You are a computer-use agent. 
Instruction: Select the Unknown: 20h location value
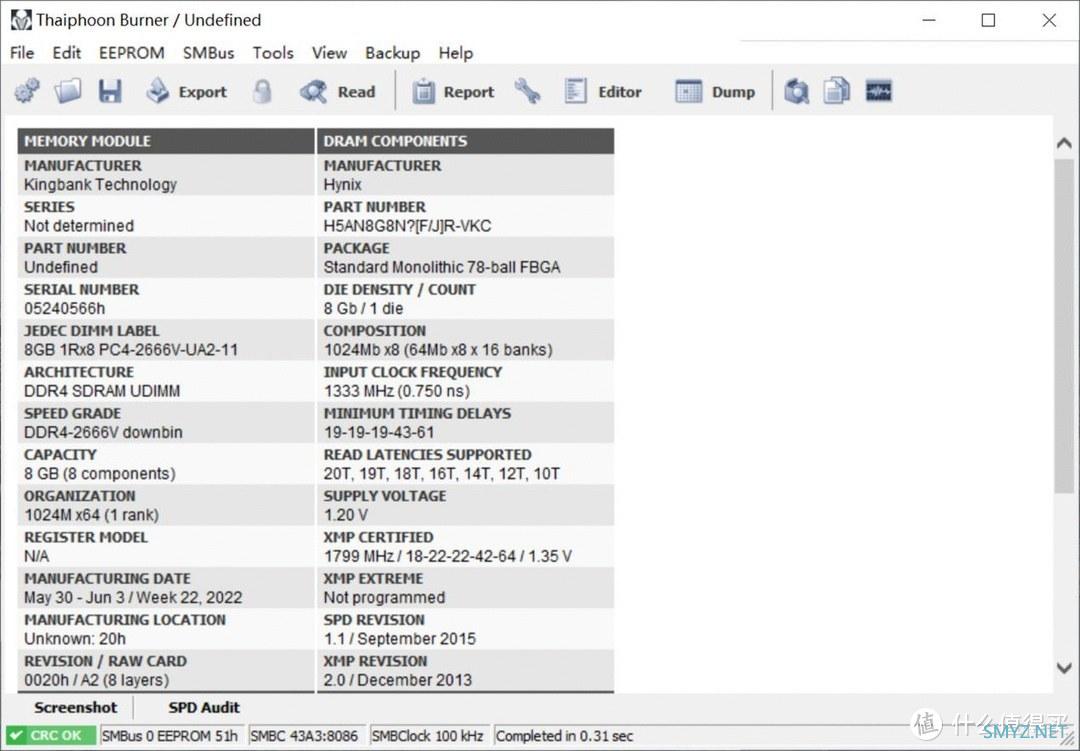(75, 639)
